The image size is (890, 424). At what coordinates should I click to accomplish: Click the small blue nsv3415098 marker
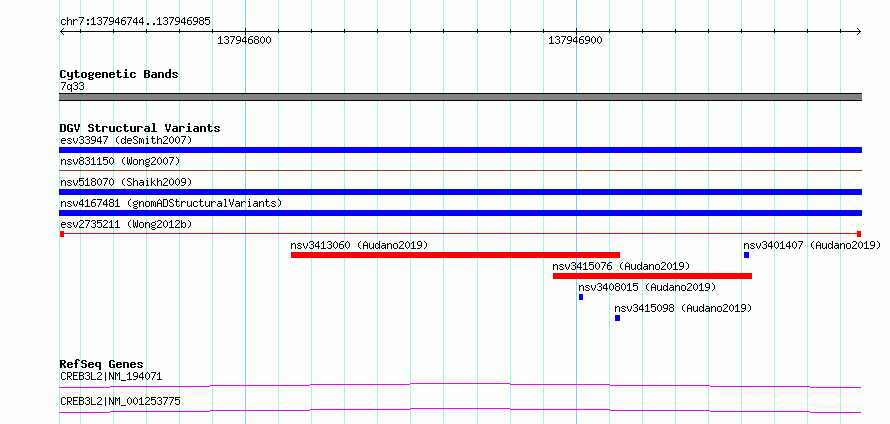618,318
